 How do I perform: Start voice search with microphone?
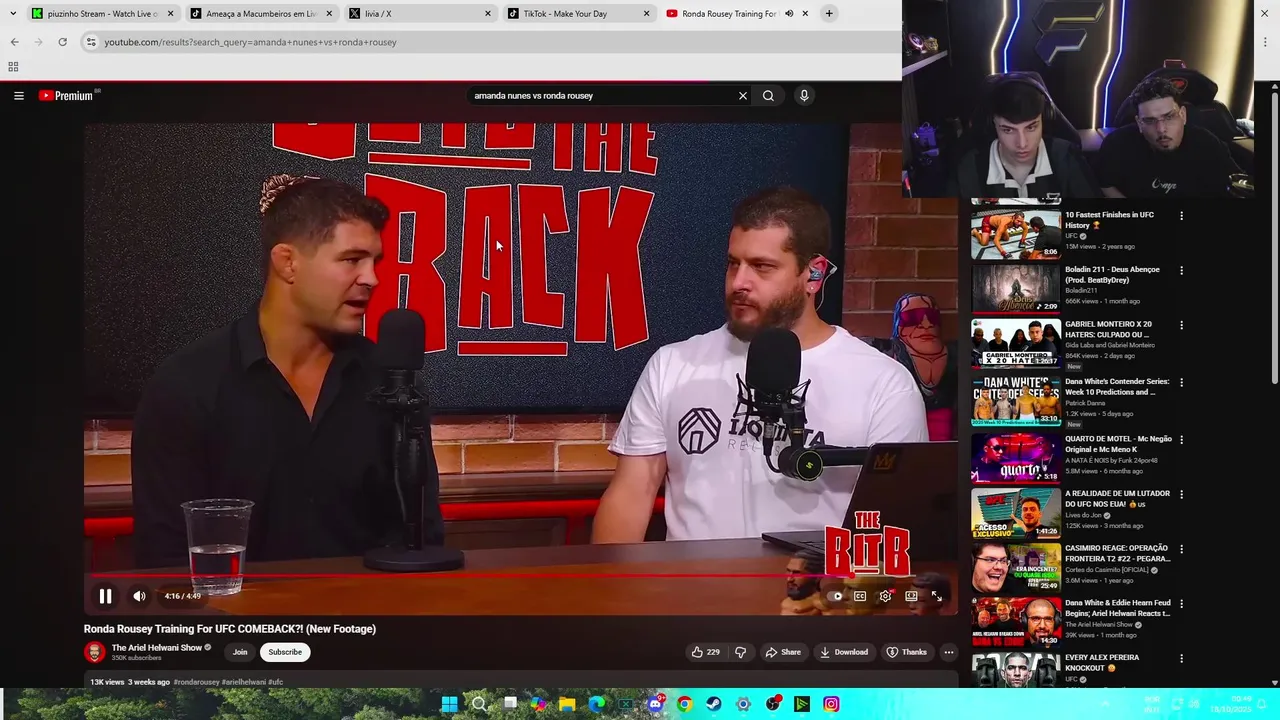(804, 96)
